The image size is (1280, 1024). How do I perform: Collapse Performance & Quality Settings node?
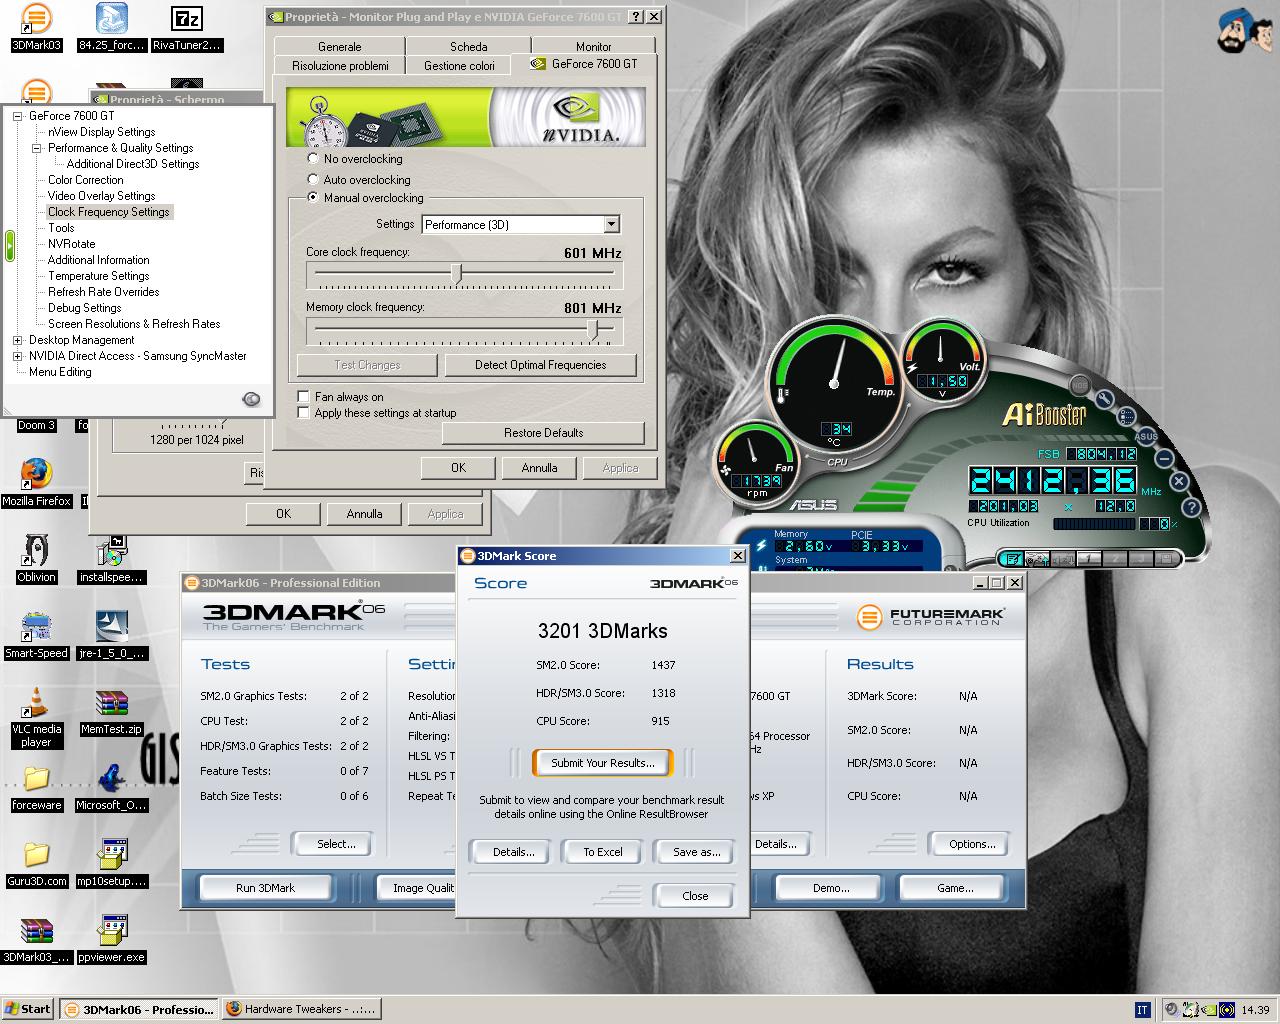point(36,148)
